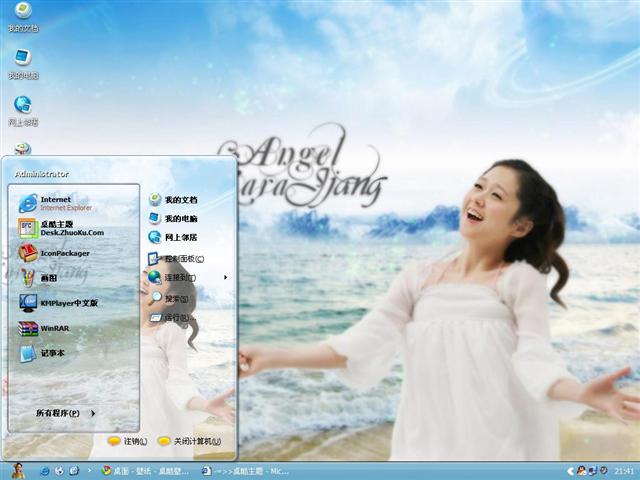This screenshot has width=640, height=480.
Task: Launch Internet Explorer from quick launch
Action: (x=44, y=471)
